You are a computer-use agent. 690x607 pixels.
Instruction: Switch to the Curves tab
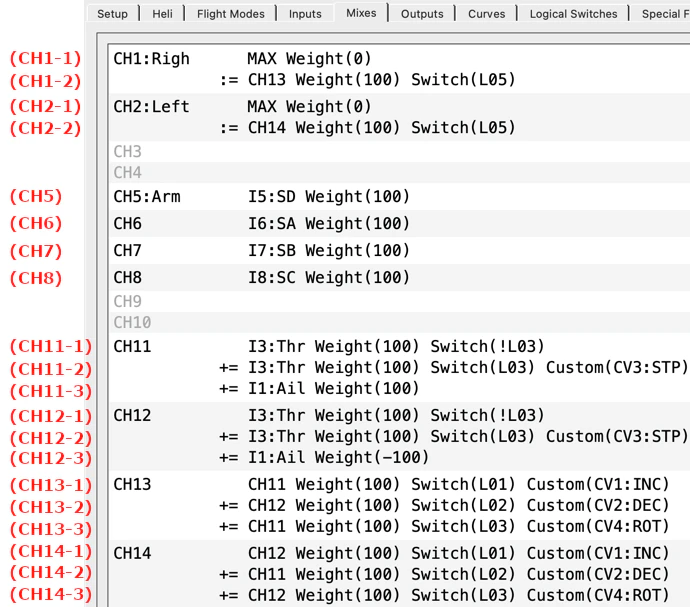487,14
